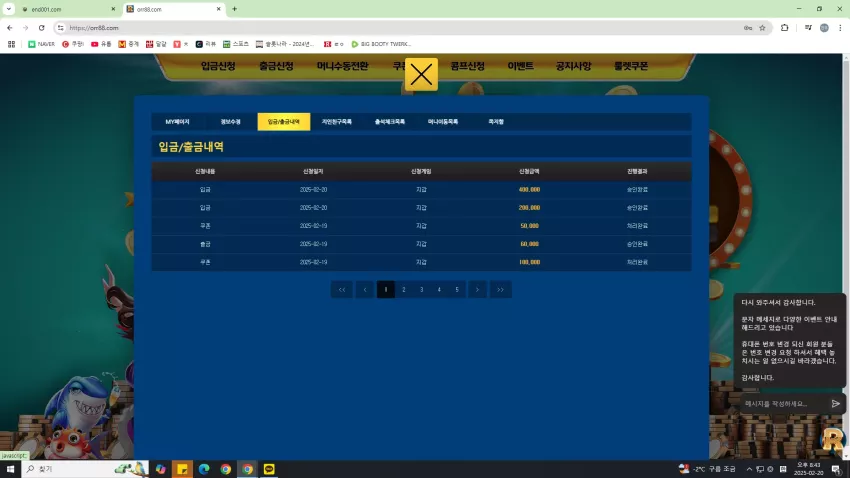The height and width of the screenshot is (478, 850).
Task: Click the 60,000 amount cell
Action: [x=529, y=244]
